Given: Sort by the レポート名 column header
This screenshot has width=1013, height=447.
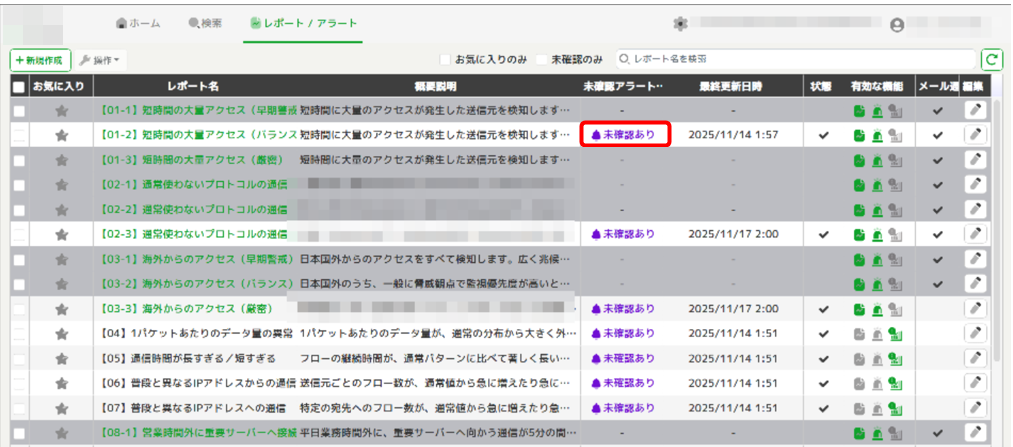Looking at the screenshot, I should coord(193,87).
